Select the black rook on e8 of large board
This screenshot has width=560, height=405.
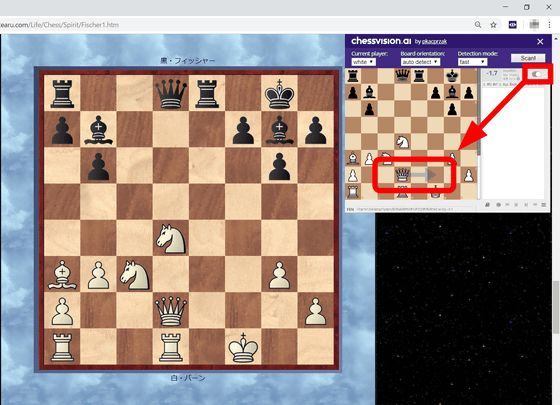(x=207, y=94)
